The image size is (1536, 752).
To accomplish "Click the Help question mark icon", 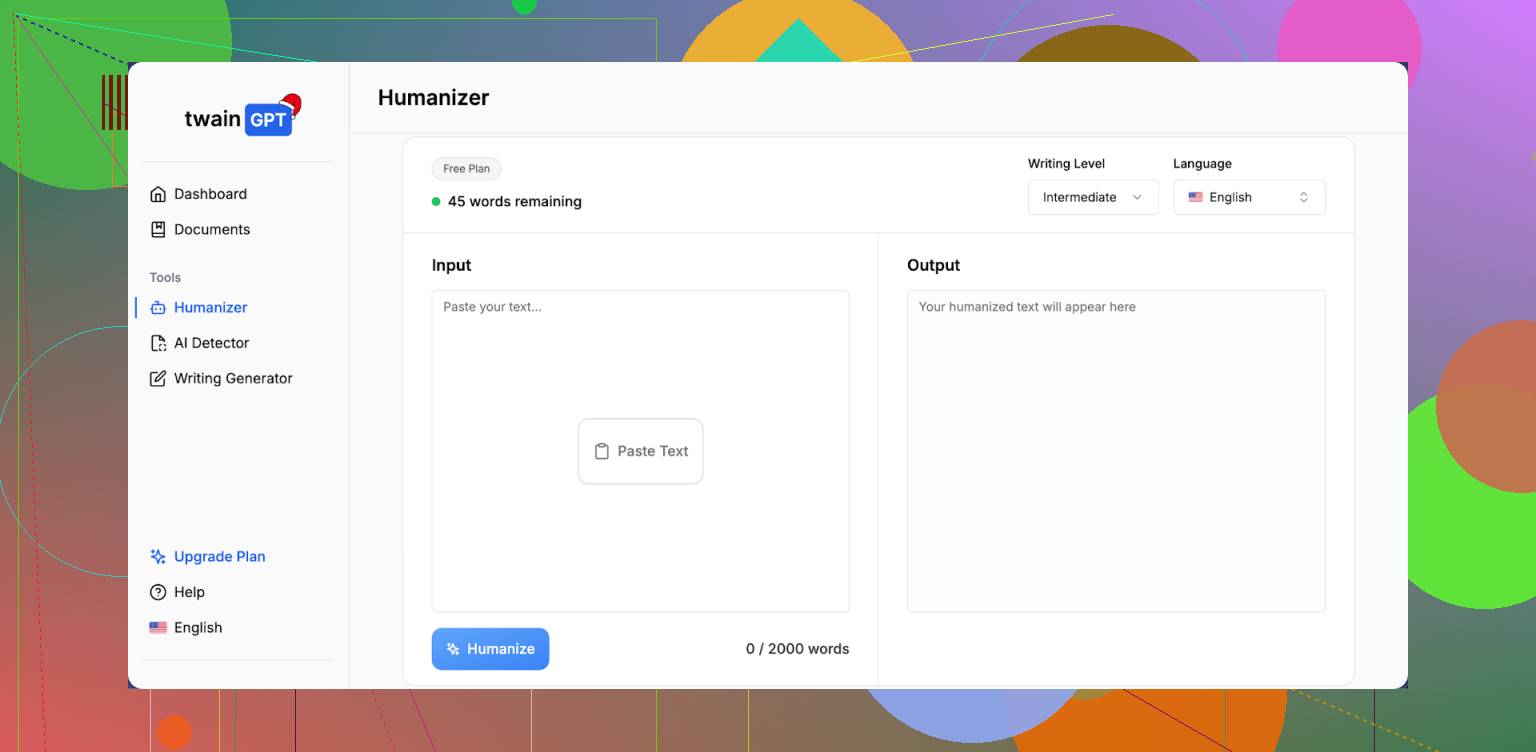I will (158, 592).
